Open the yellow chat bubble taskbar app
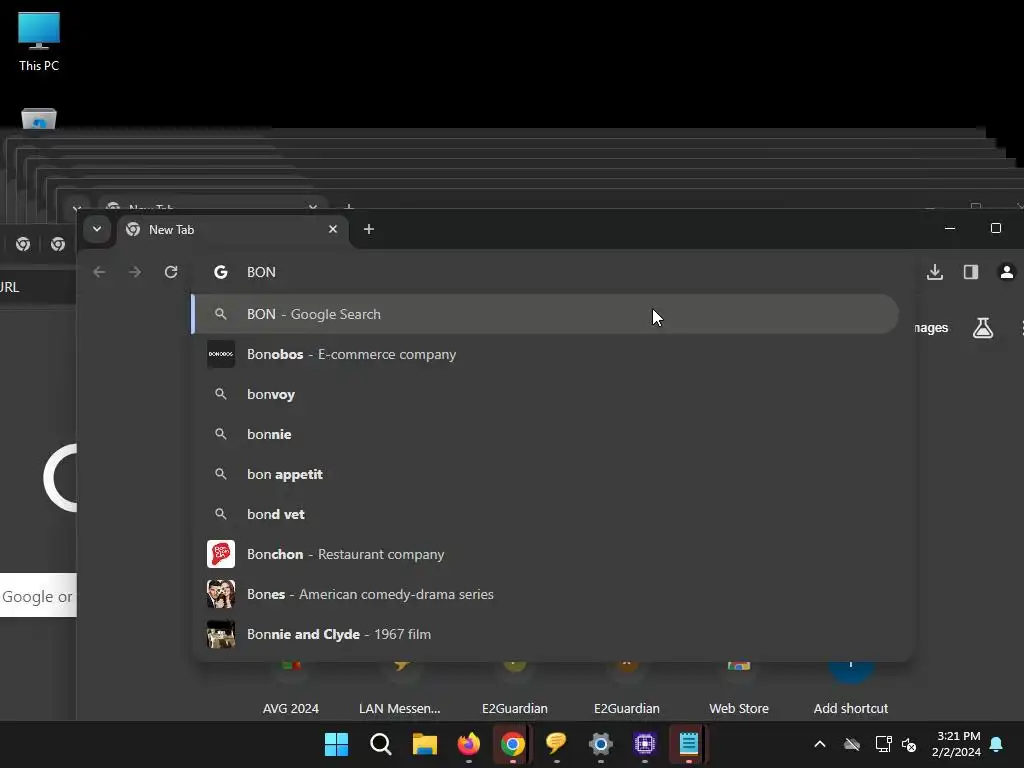Image resolution: width=1024 pixels, height=768 pixels. click(x=556, y=744)
